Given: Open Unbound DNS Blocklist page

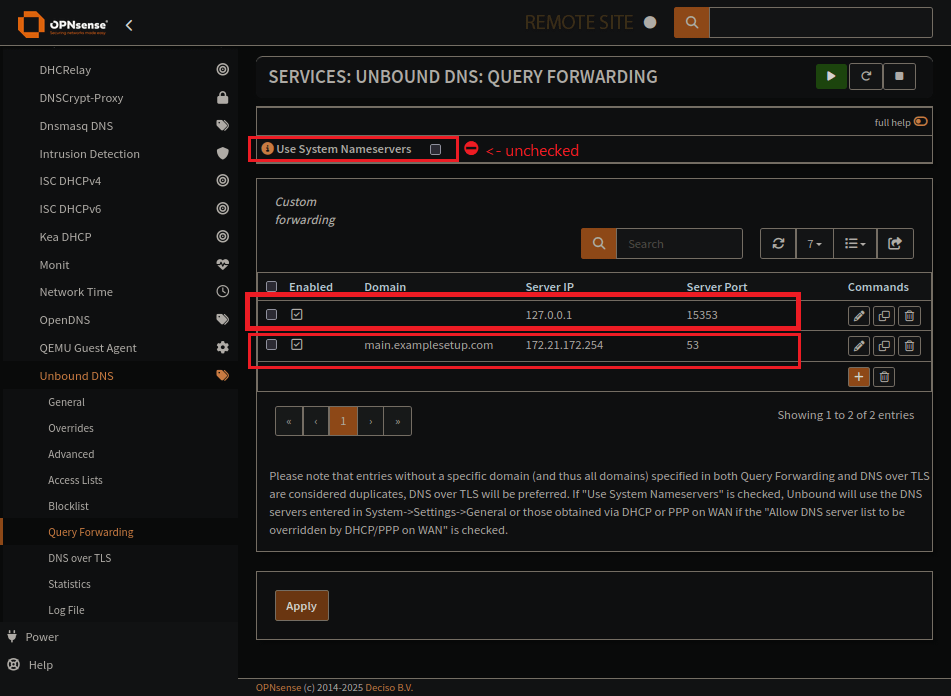Looking at the screenshot, I should tap(69, 506).
